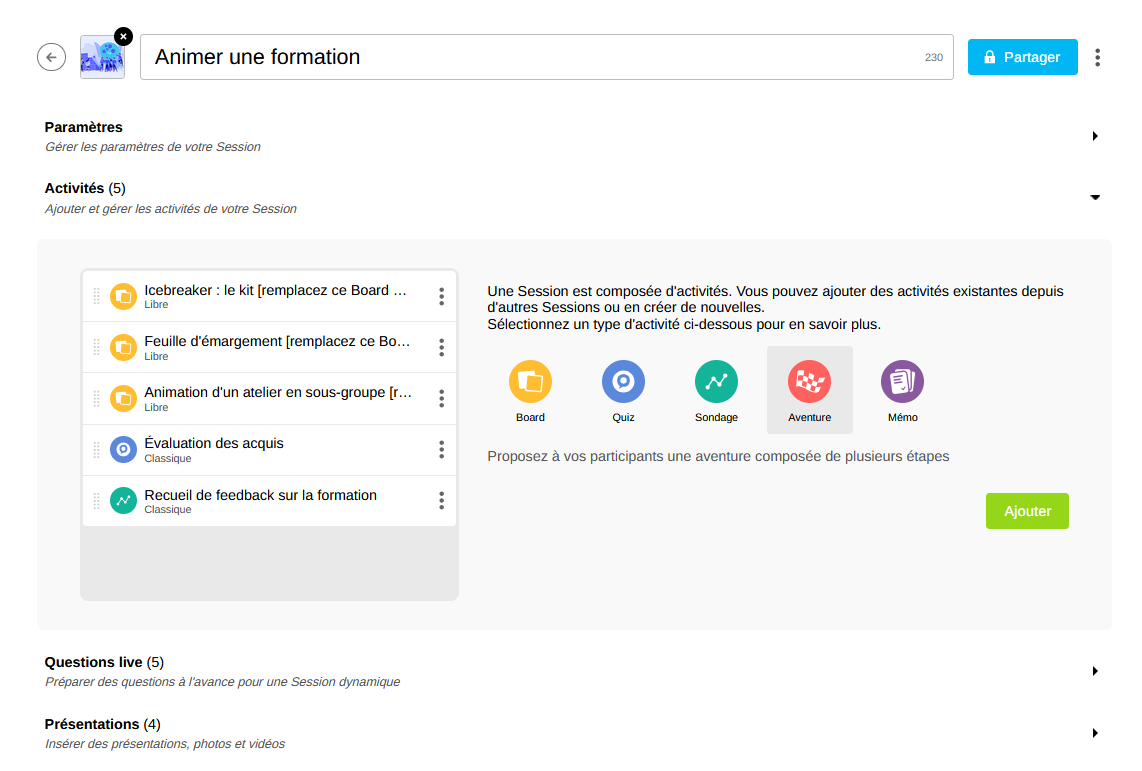
Task: Click the Partager button
Action: pyautogui.click(x=1022, y=57)
